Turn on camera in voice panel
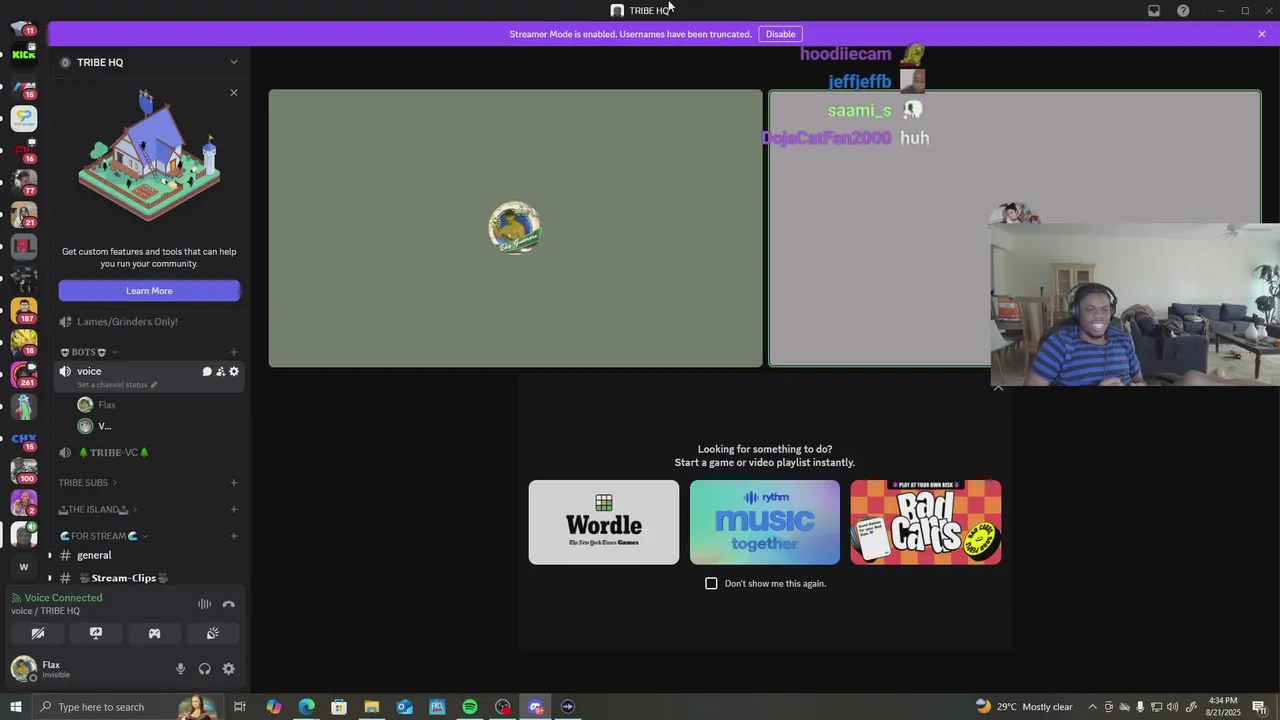 [x=38, y=633]
